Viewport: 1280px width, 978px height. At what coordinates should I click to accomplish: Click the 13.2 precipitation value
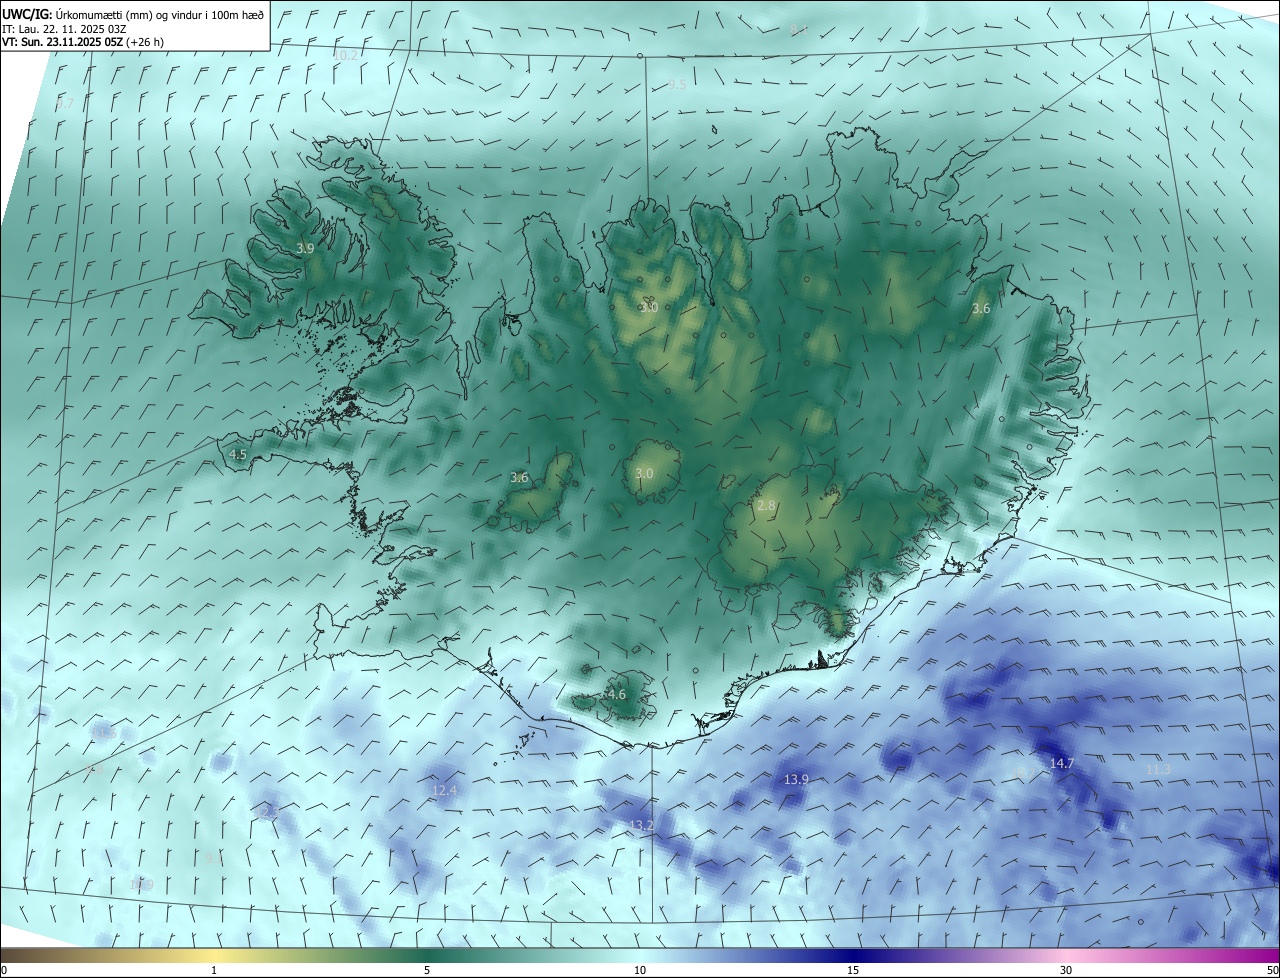click(x=641, y=825)
